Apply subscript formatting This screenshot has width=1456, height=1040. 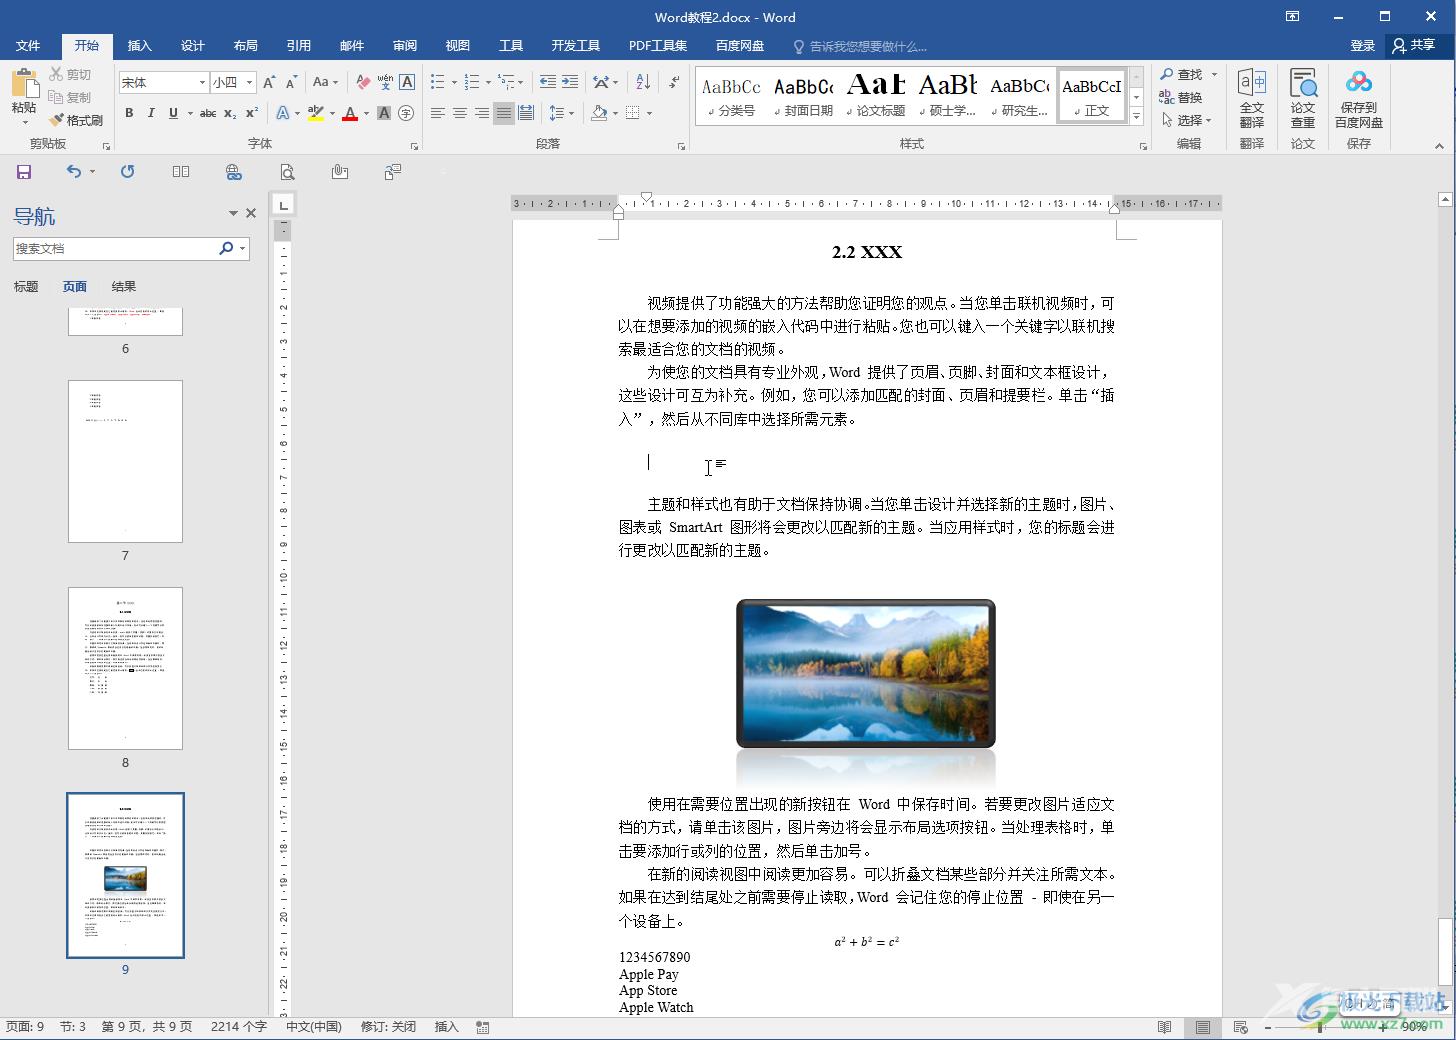(x=230, y=113)
